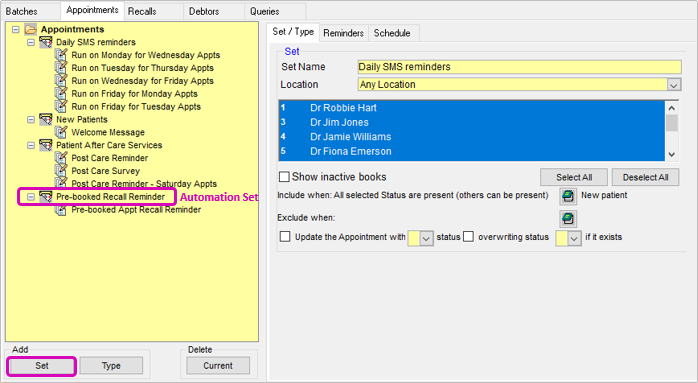This screenshot has width=698, height=383.
Task: Click the Deselect All button
Action: click(x=645, y=177)
